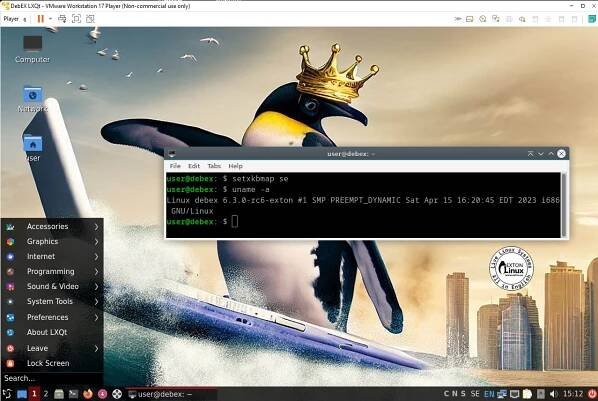Open the Computer desktop icon

(32, 48)
